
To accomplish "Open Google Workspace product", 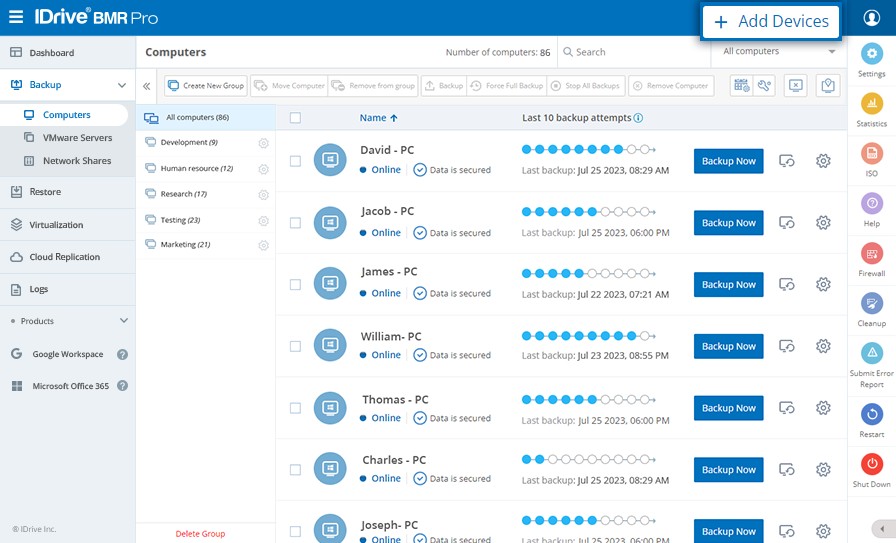I will (x=67, y=354).
